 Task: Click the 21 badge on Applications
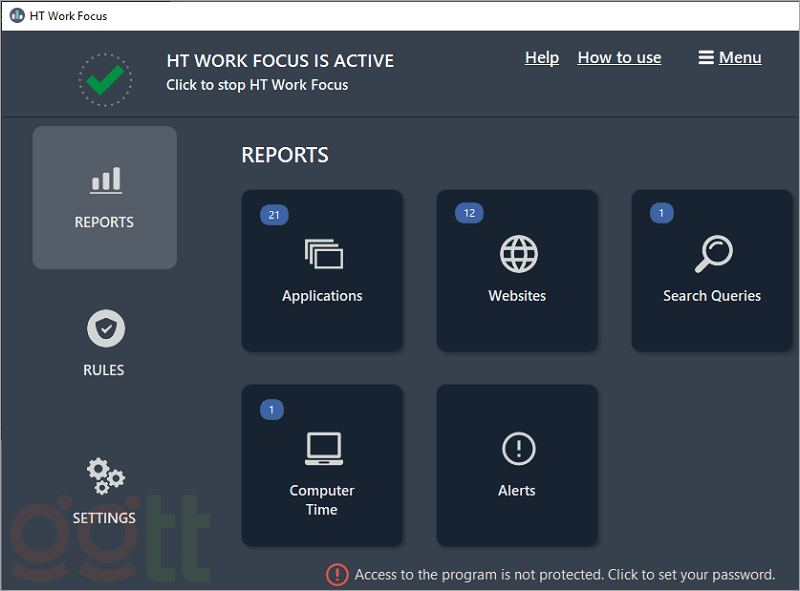(x=274, y=214)
